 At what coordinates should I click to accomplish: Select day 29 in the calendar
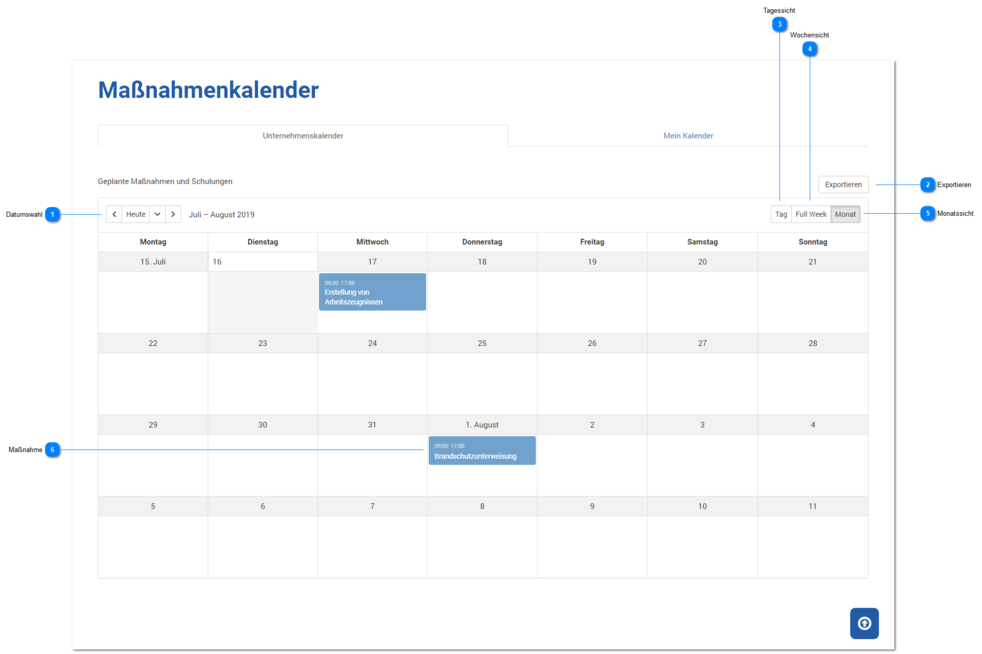click(153, 425)
